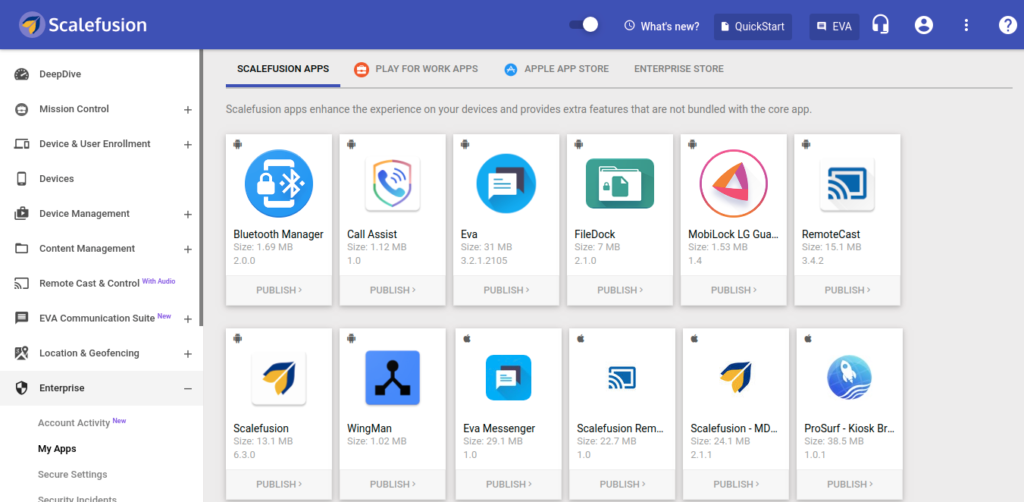Click the Eva Messenger app icon

click(x=508, y=377)
